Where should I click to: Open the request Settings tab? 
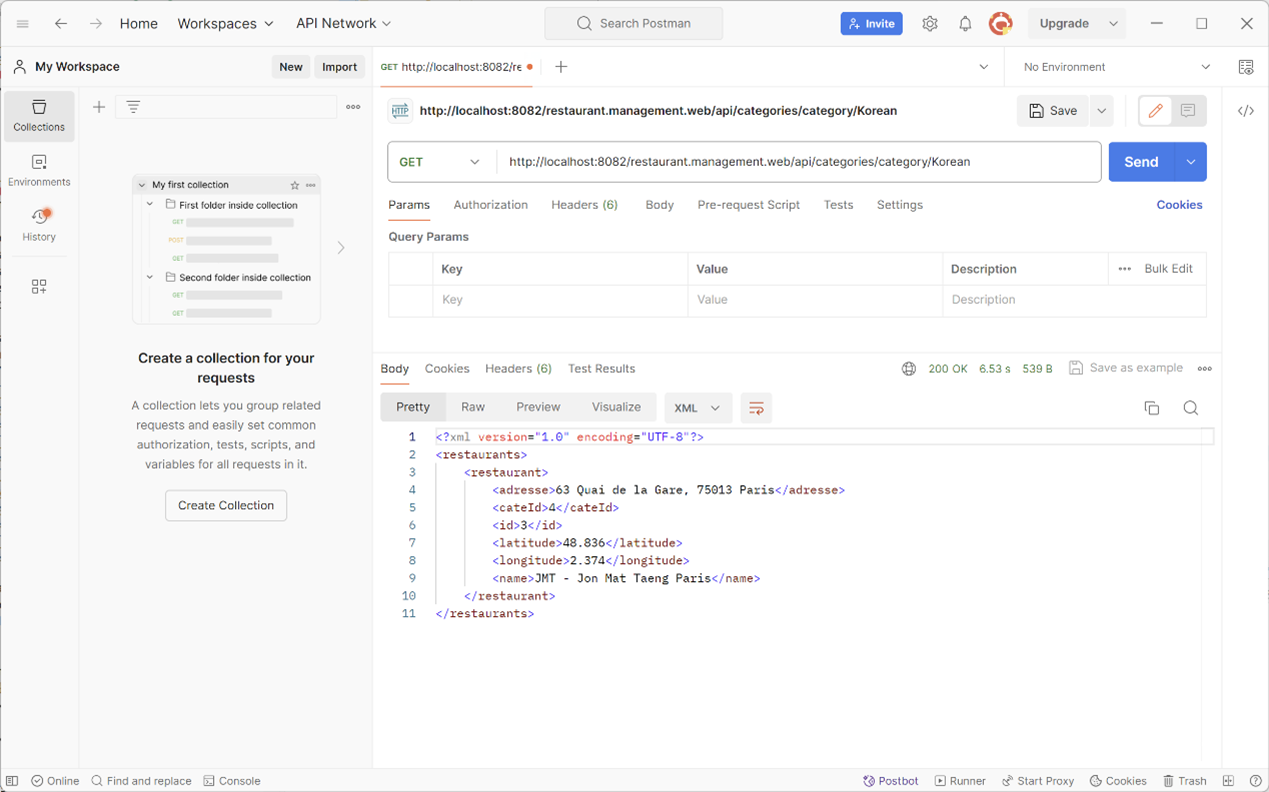pos(900,205)
